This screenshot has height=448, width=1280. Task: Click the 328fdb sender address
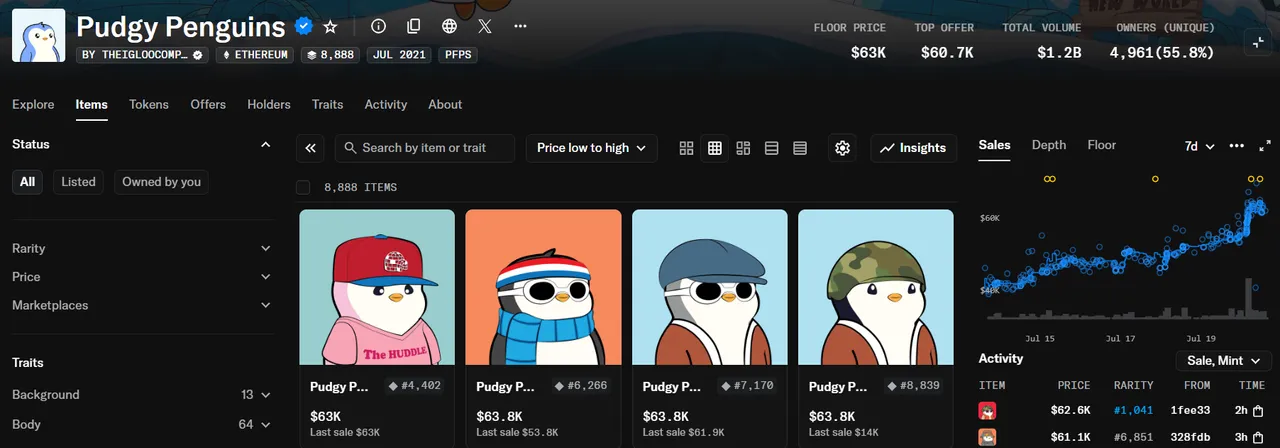point(1191,437)
